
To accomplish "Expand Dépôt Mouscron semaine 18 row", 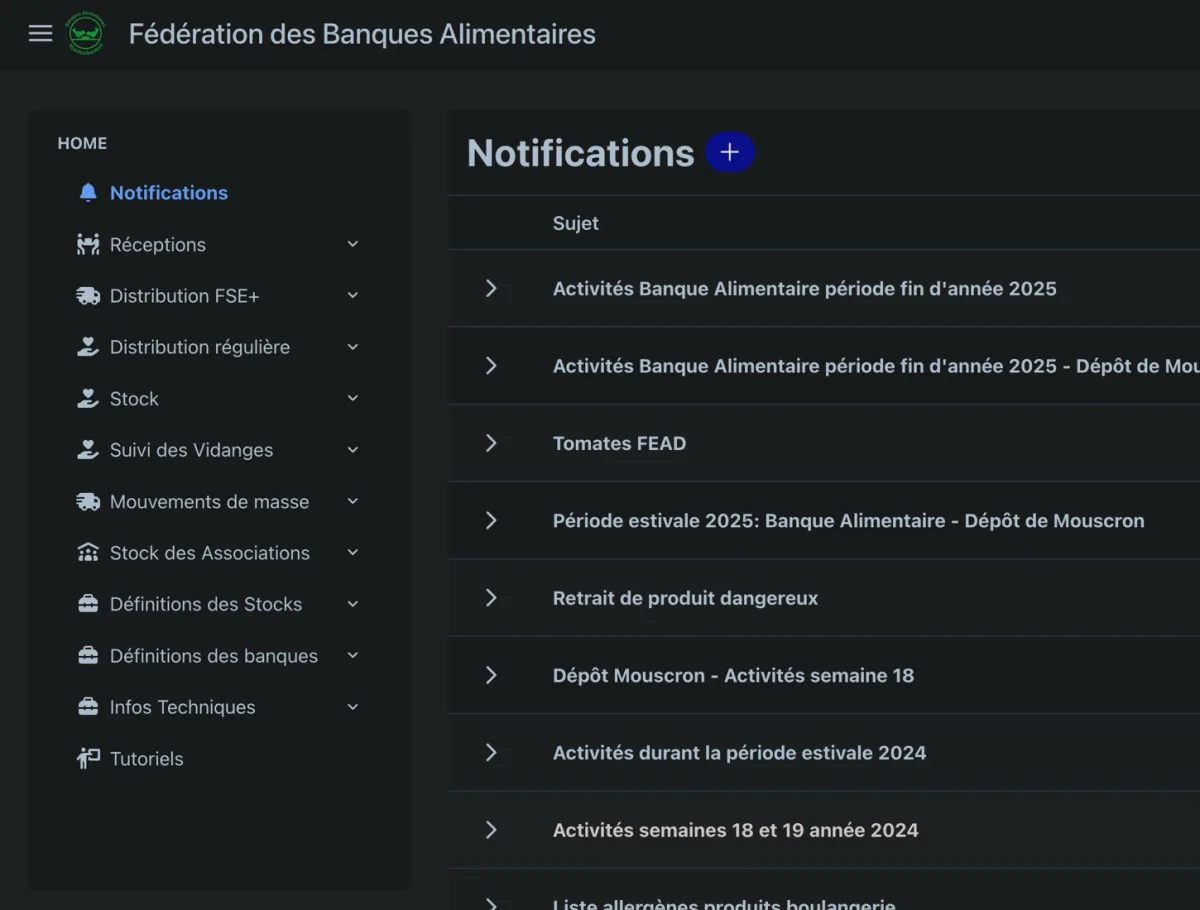I will [491, 675].
